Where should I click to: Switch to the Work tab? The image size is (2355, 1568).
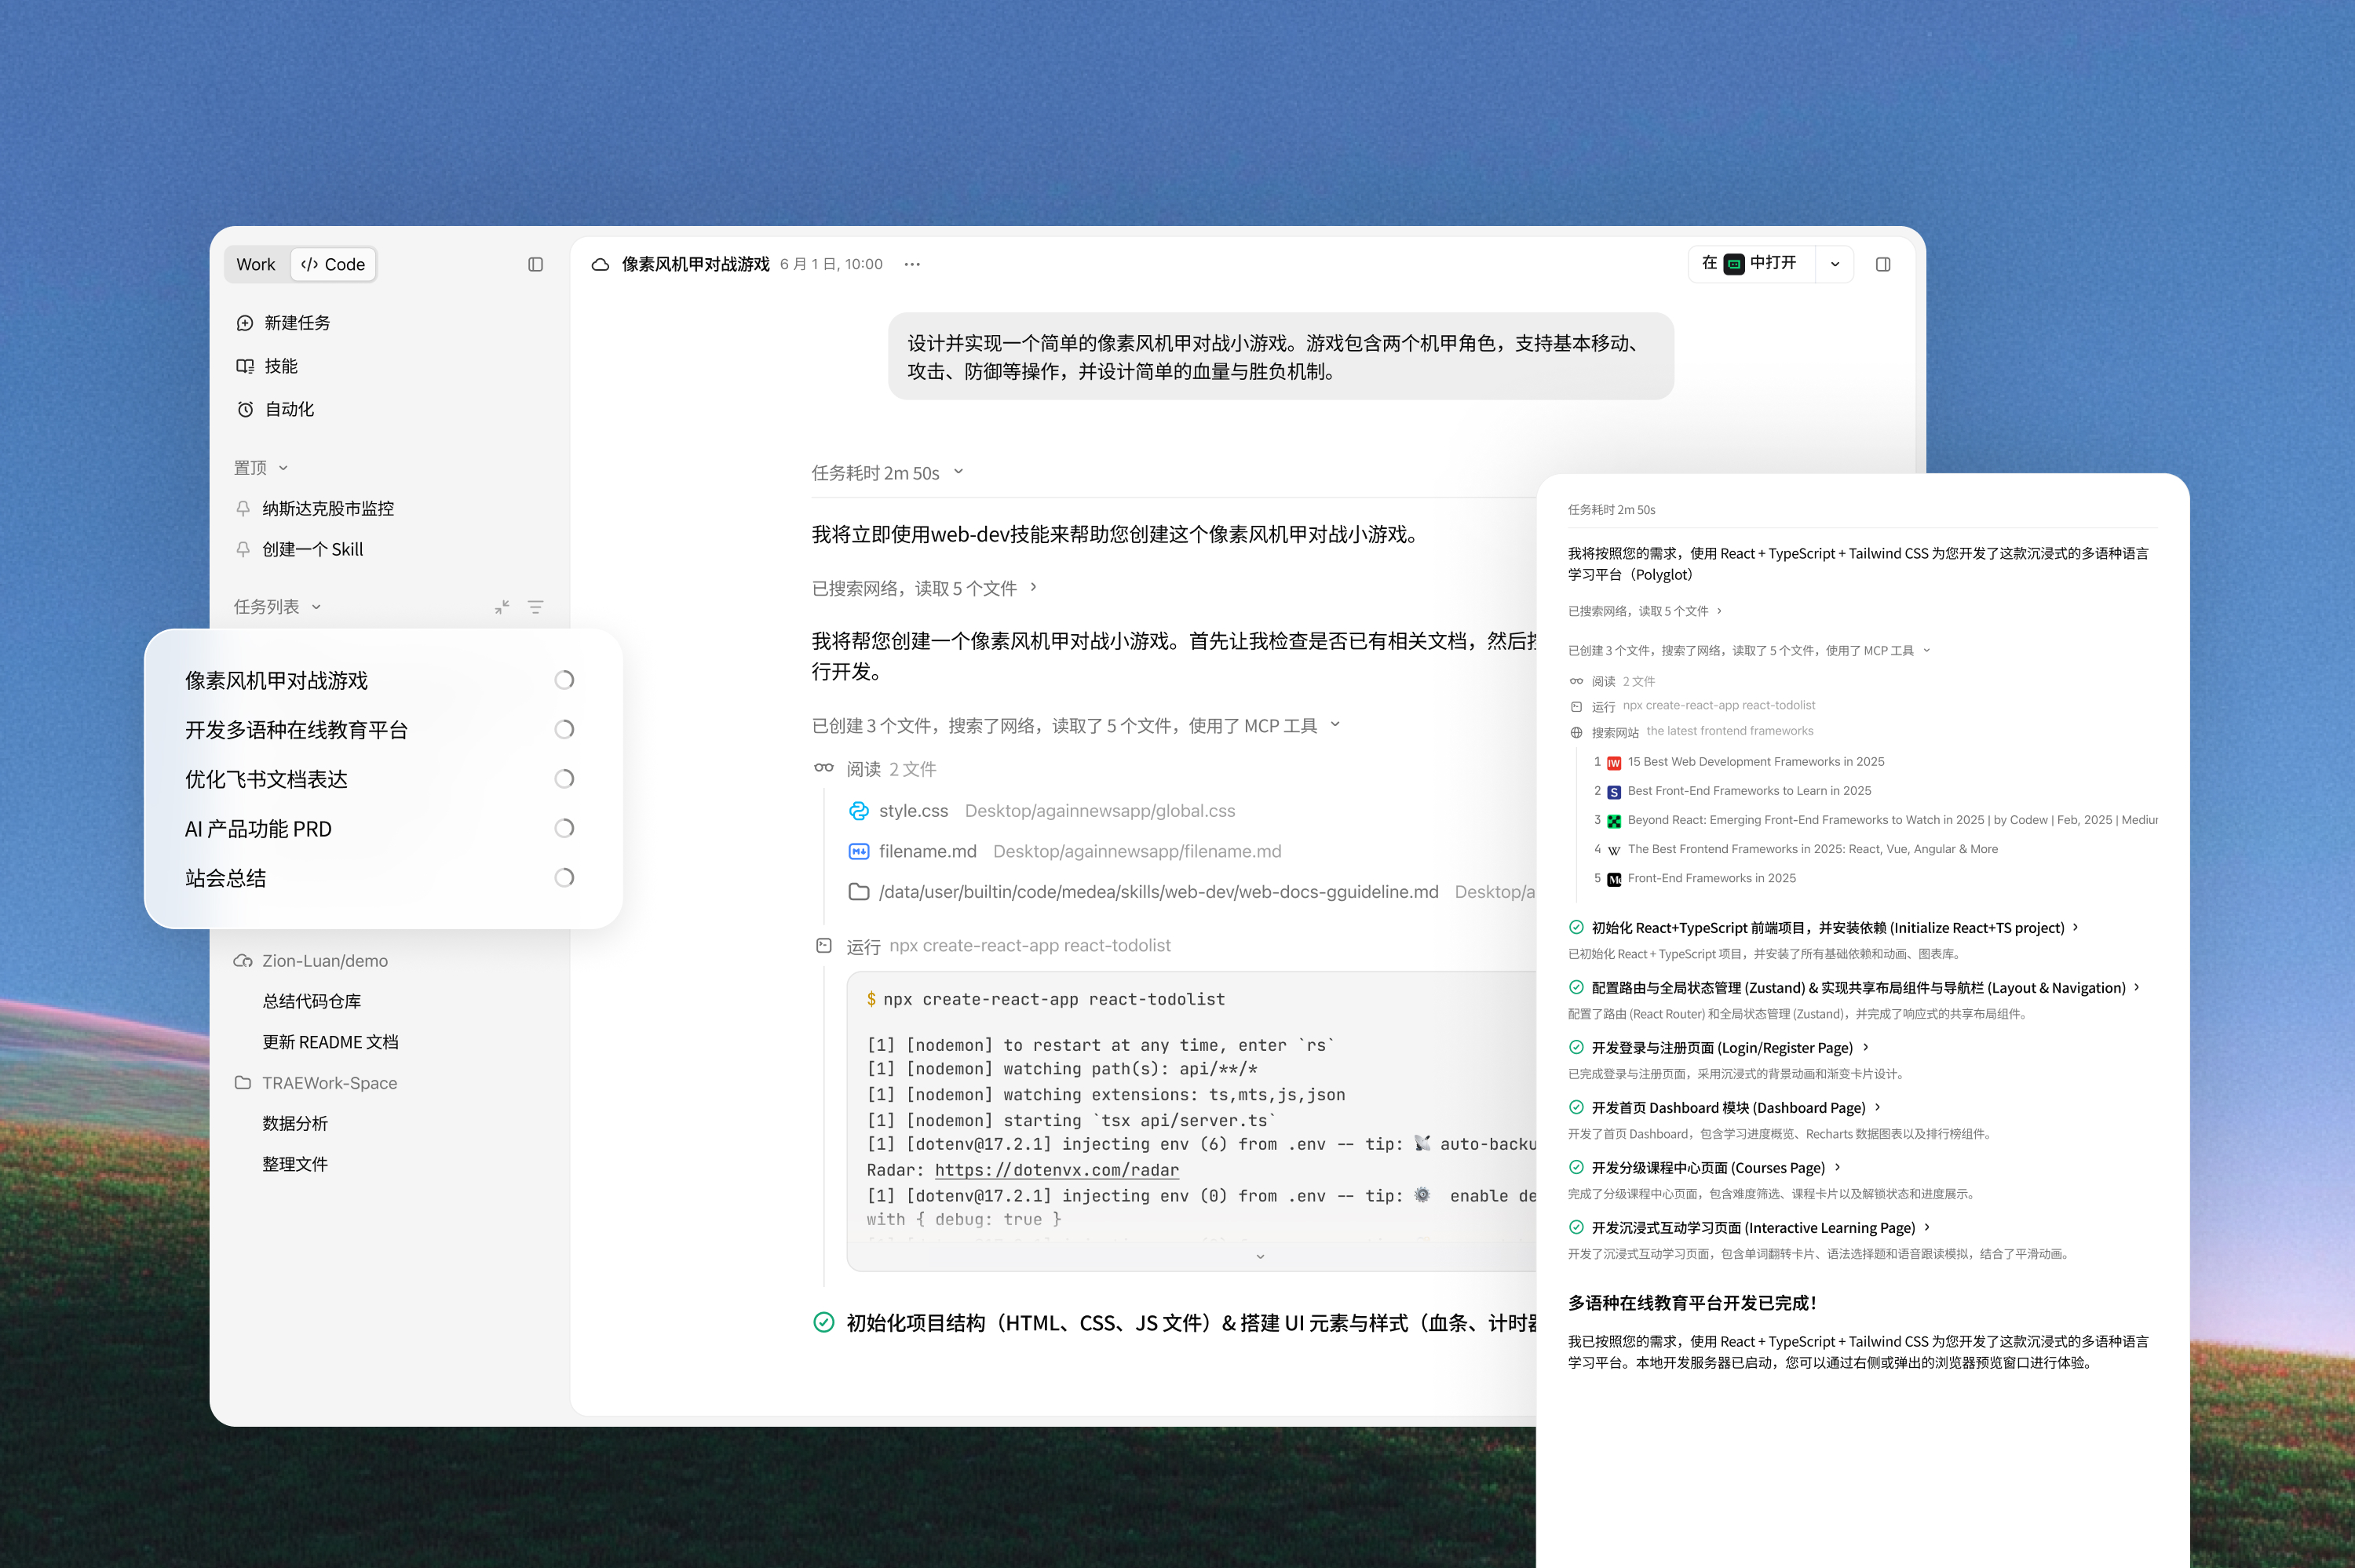(256, 264)
